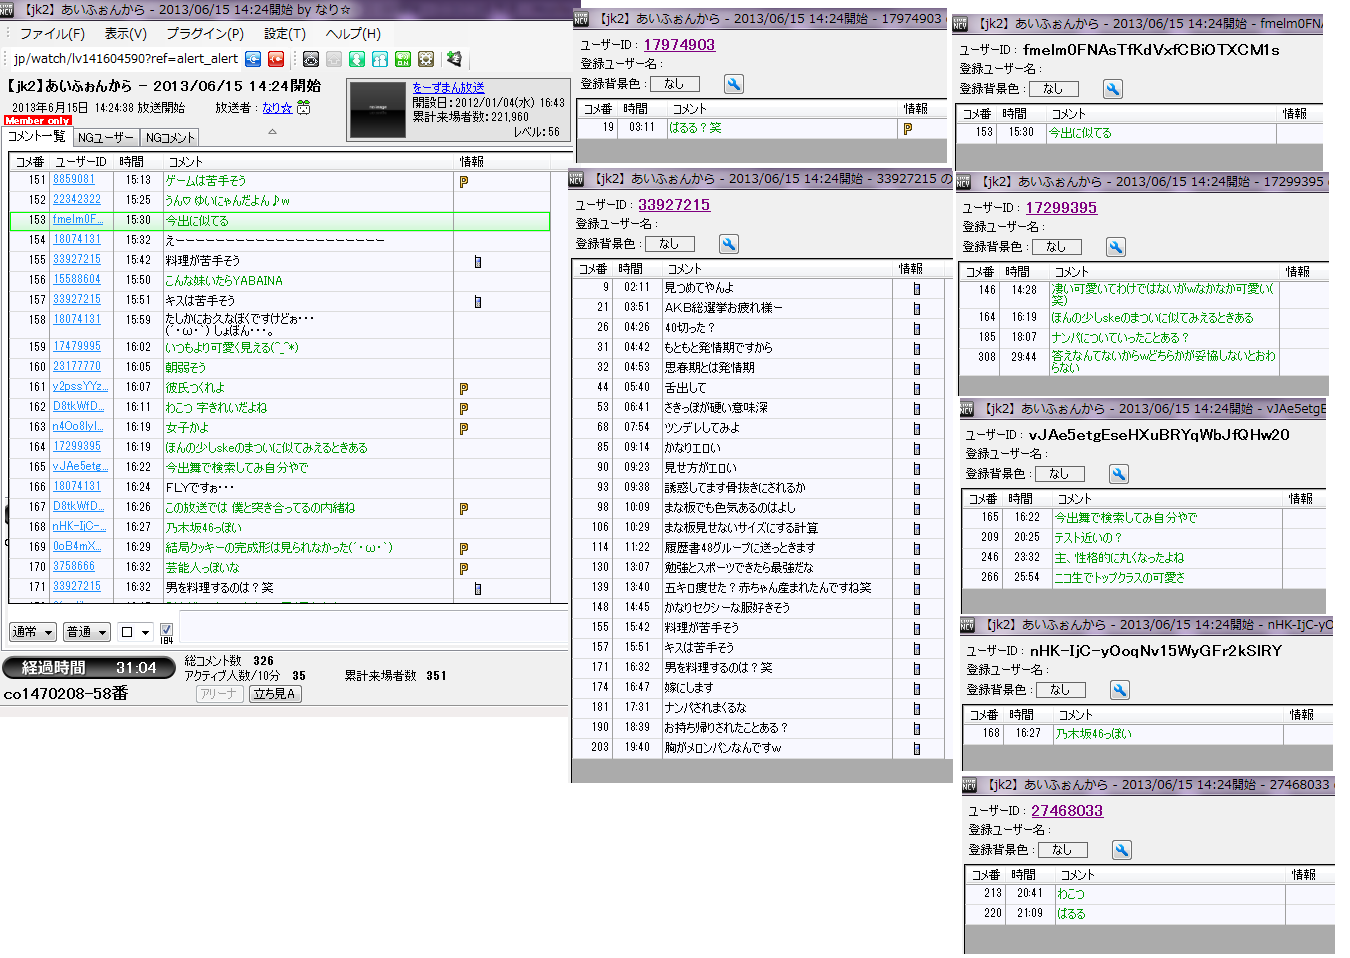The width and height of the screenshot is (1350, 958).
Task: Click the community thumbnail image
Action: (377, 109)
